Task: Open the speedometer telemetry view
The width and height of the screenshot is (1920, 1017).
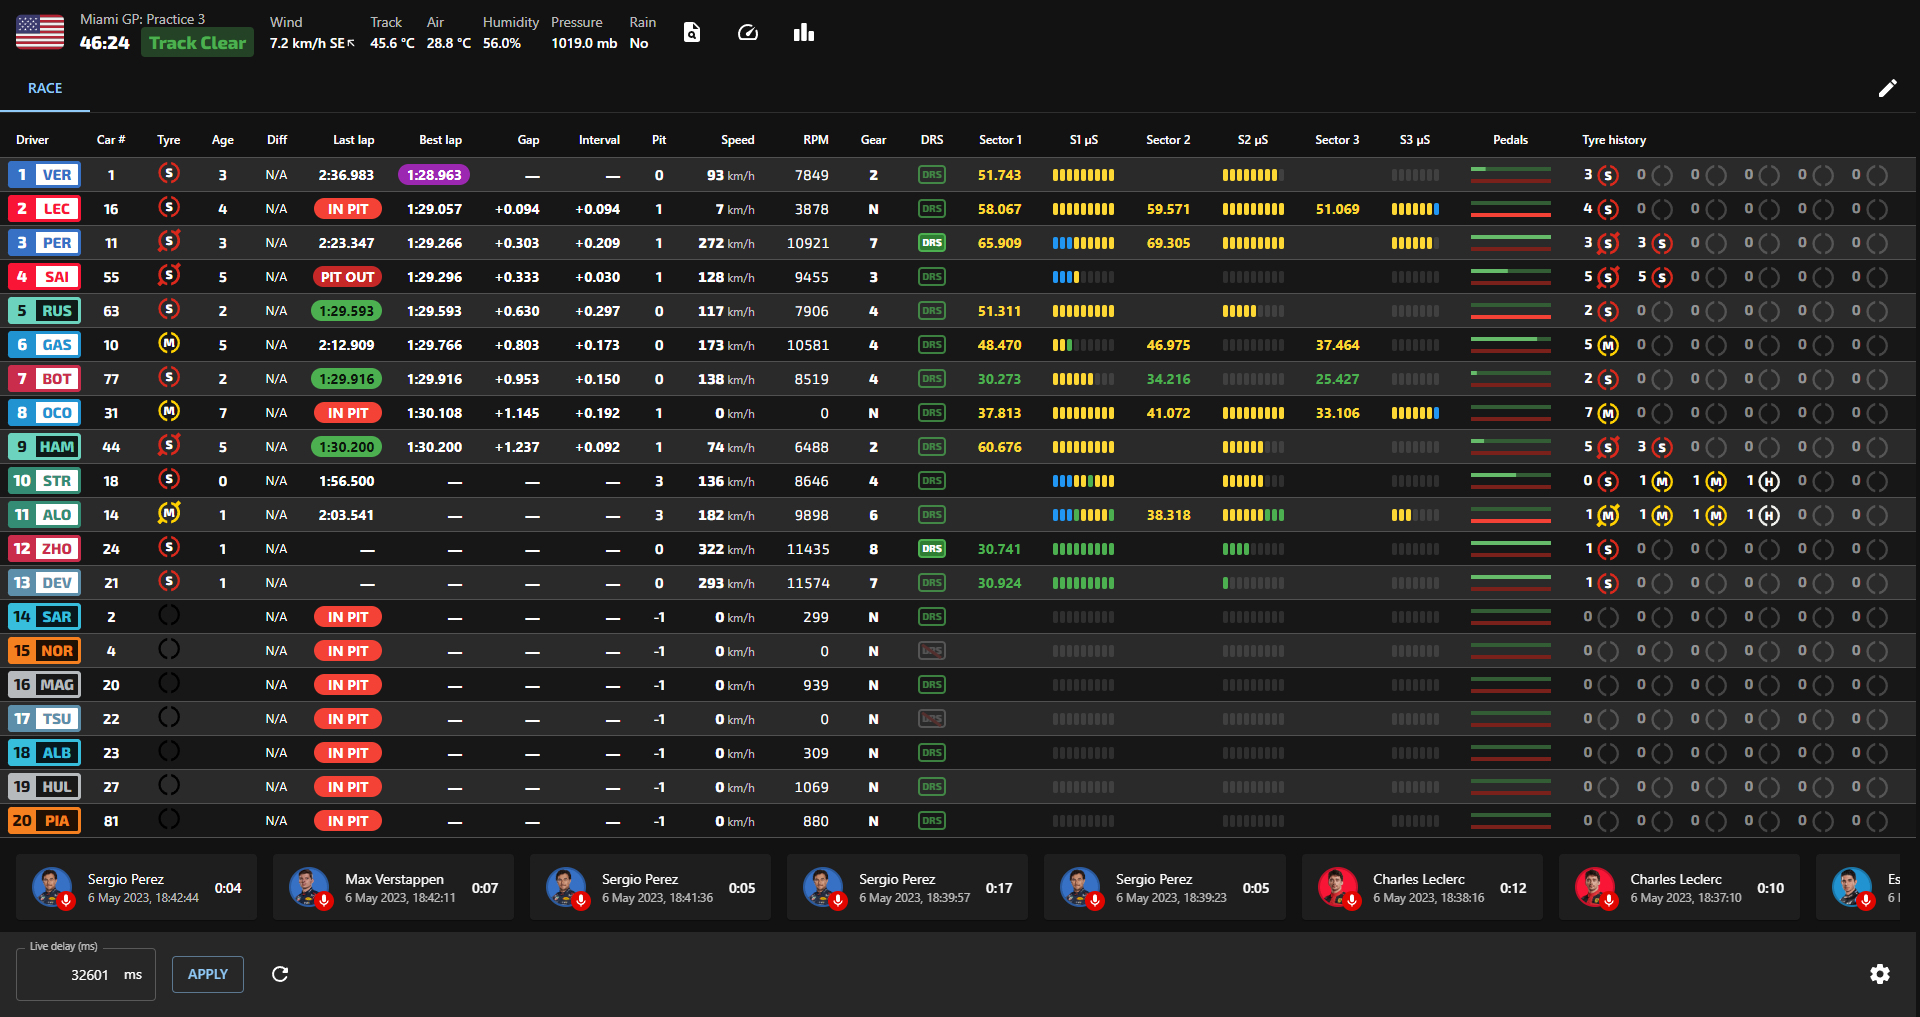Action: coord(748,33)
